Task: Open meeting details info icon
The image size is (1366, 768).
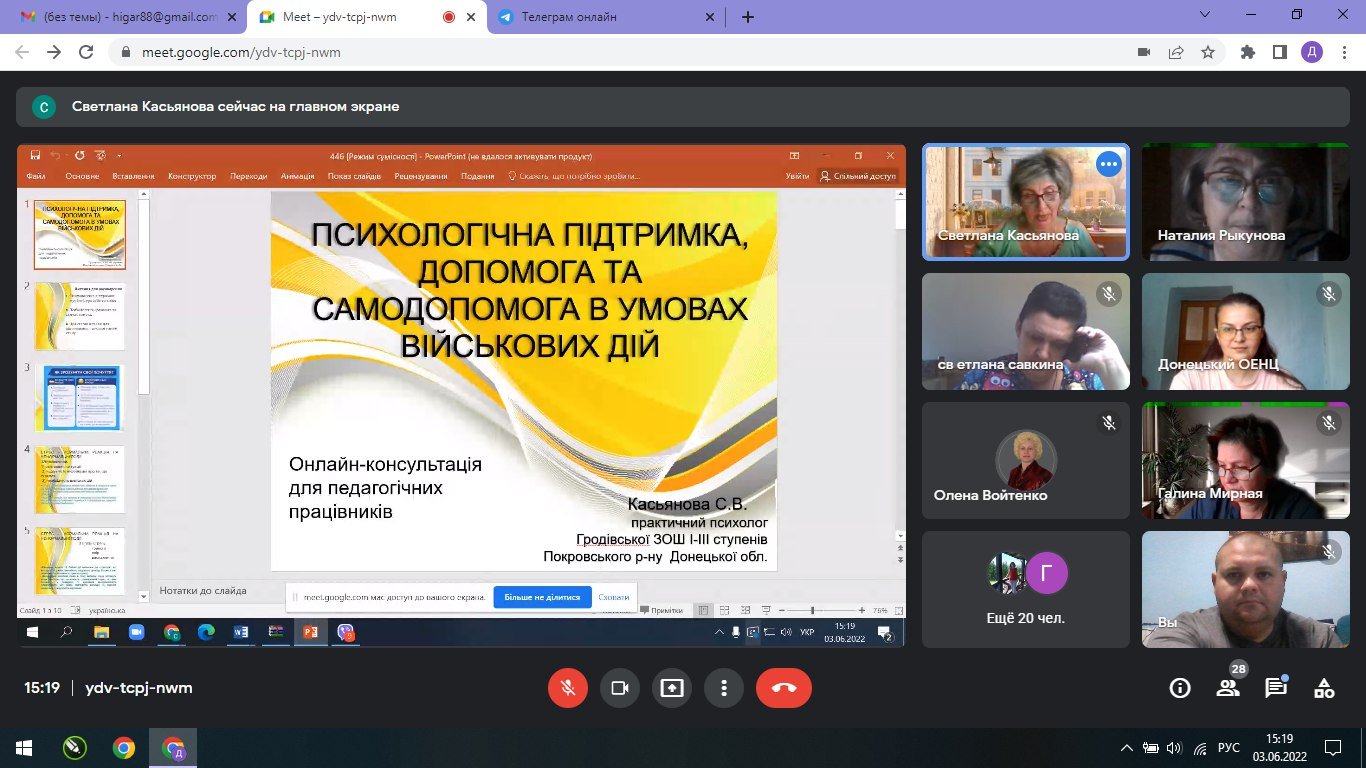Action: (1180, 688)
